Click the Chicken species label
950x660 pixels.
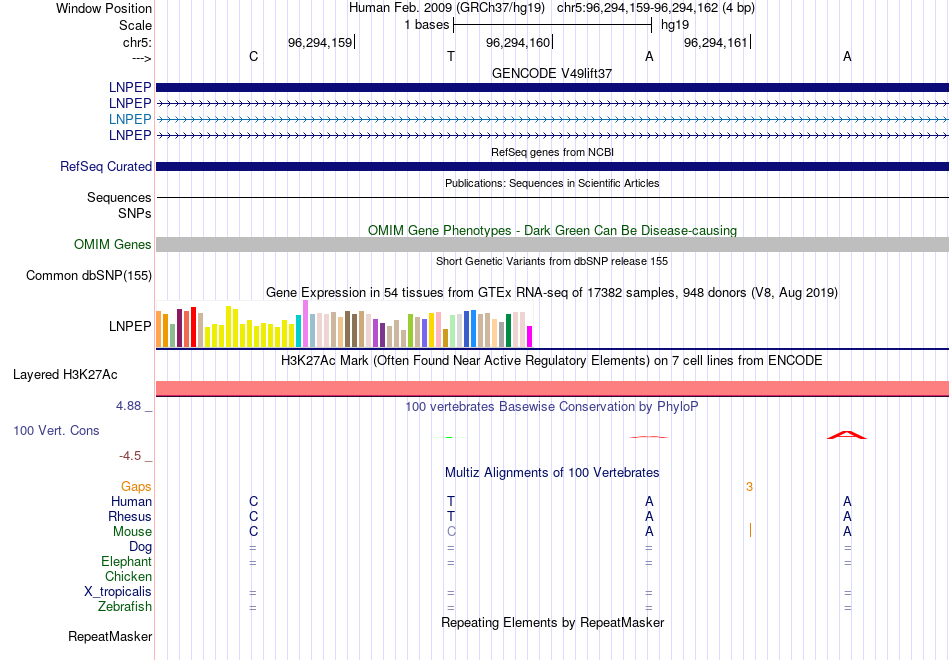coord(128,576)
